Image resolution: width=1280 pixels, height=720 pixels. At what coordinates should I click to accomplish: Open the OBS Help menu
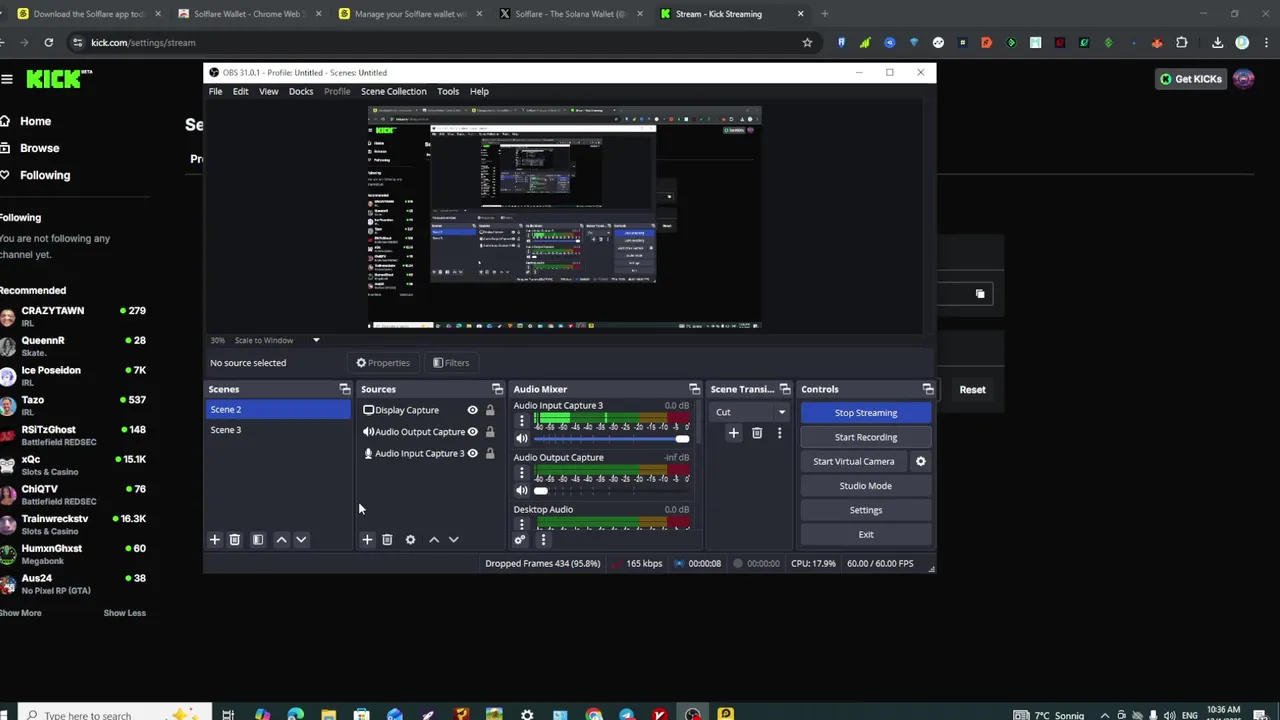coord(479,91)
